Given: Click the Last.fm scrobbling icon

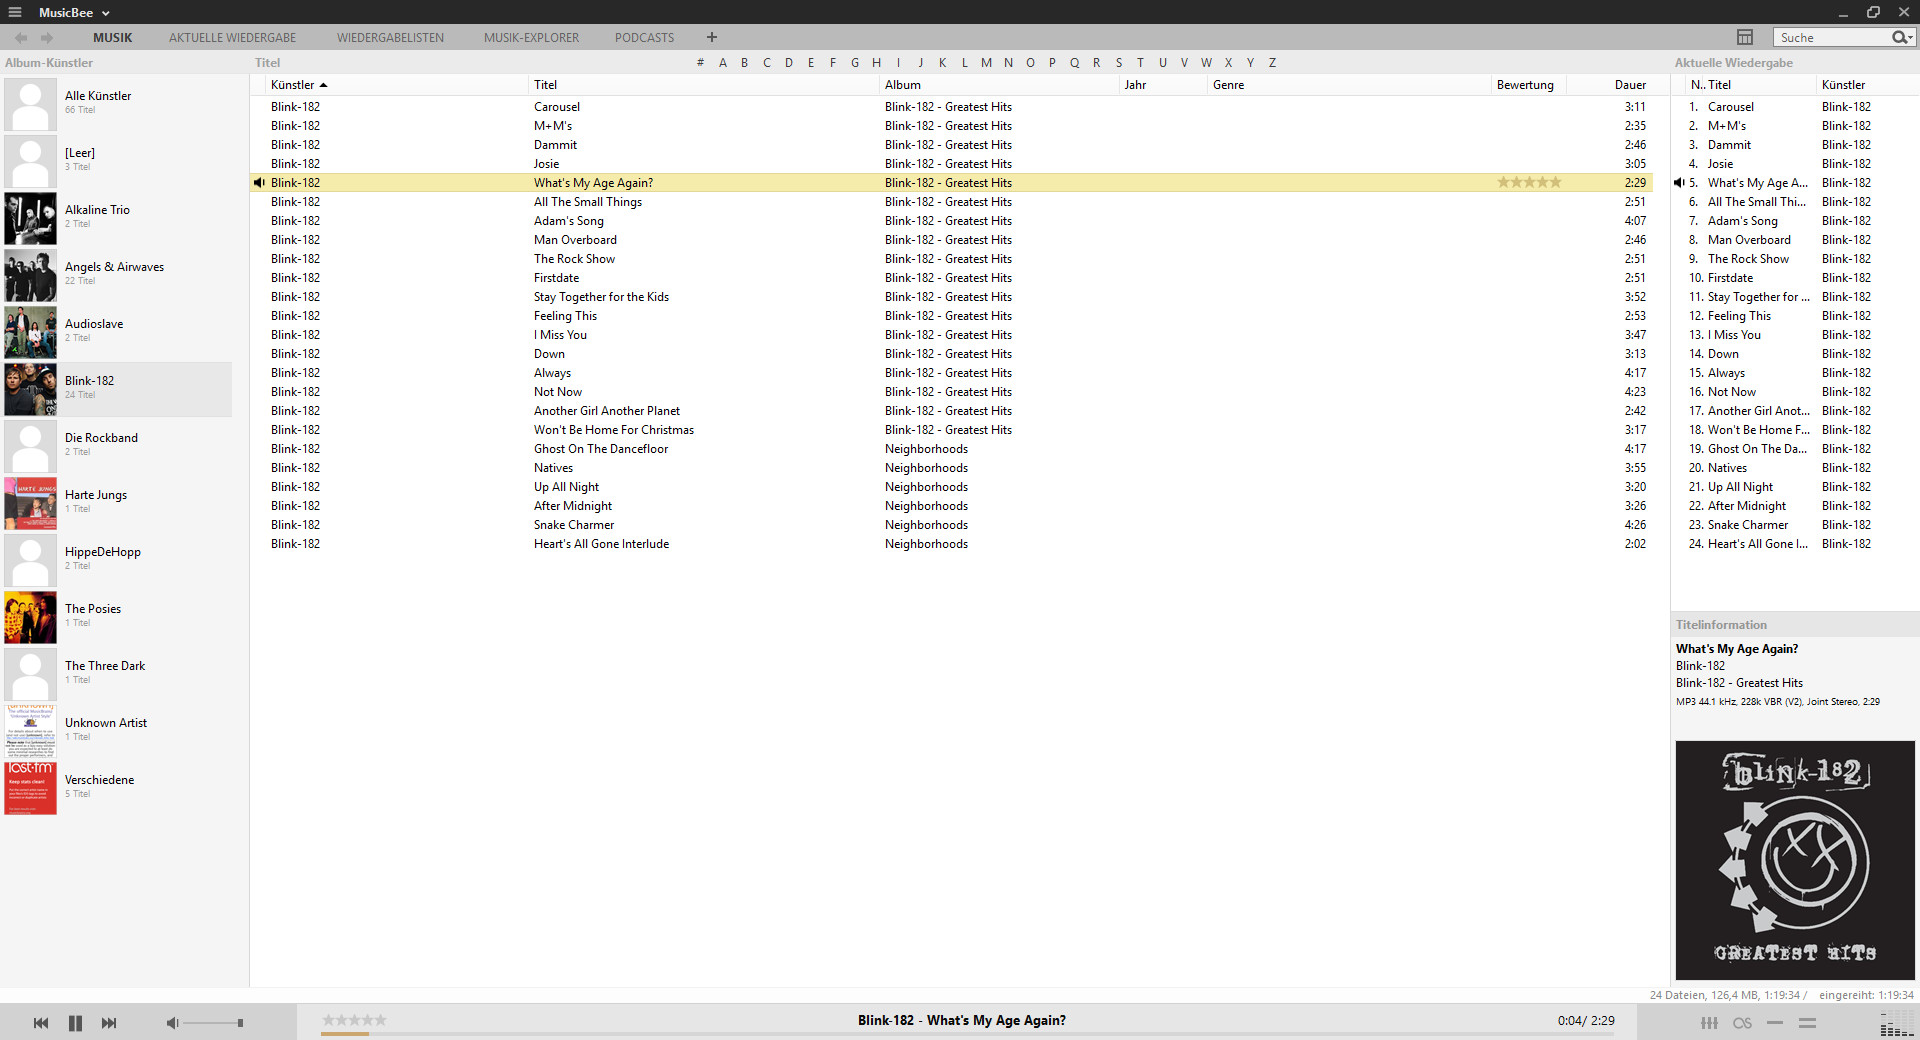Looking at the screenshot, I should [x=1743, y=1024].
